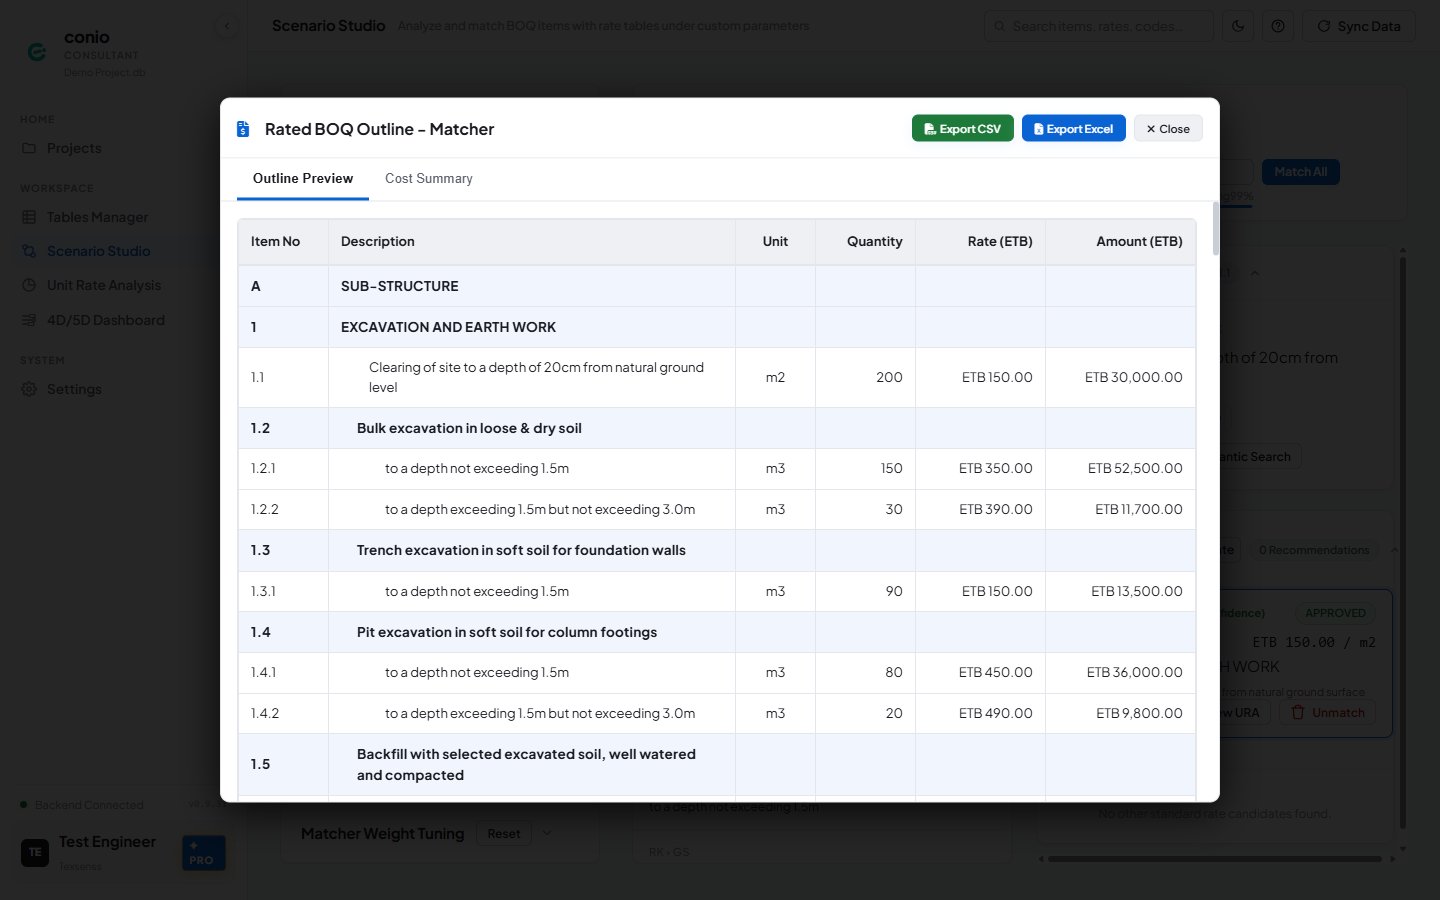Image resolution: width=1440 pixels, height=900 pixels.
Task: Select the Clearing of site description
Action: click(x=536, y=377)
